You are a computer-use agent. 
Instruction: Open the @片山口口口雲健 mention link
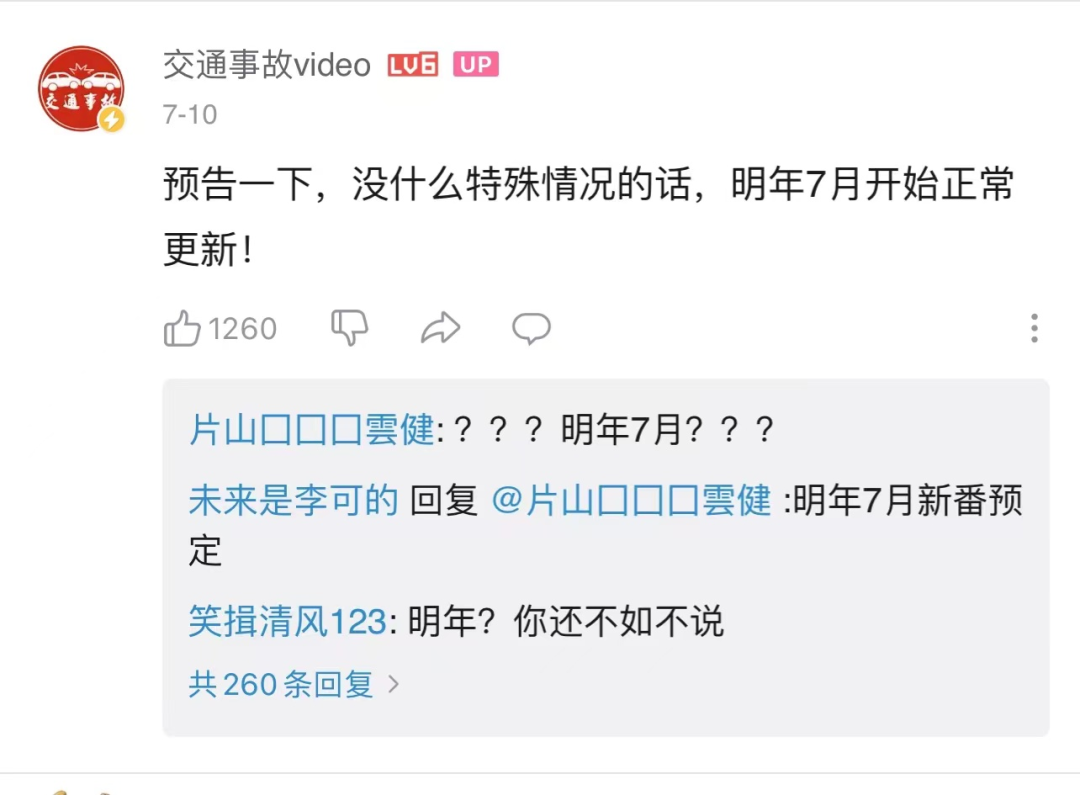pos(631,500)
